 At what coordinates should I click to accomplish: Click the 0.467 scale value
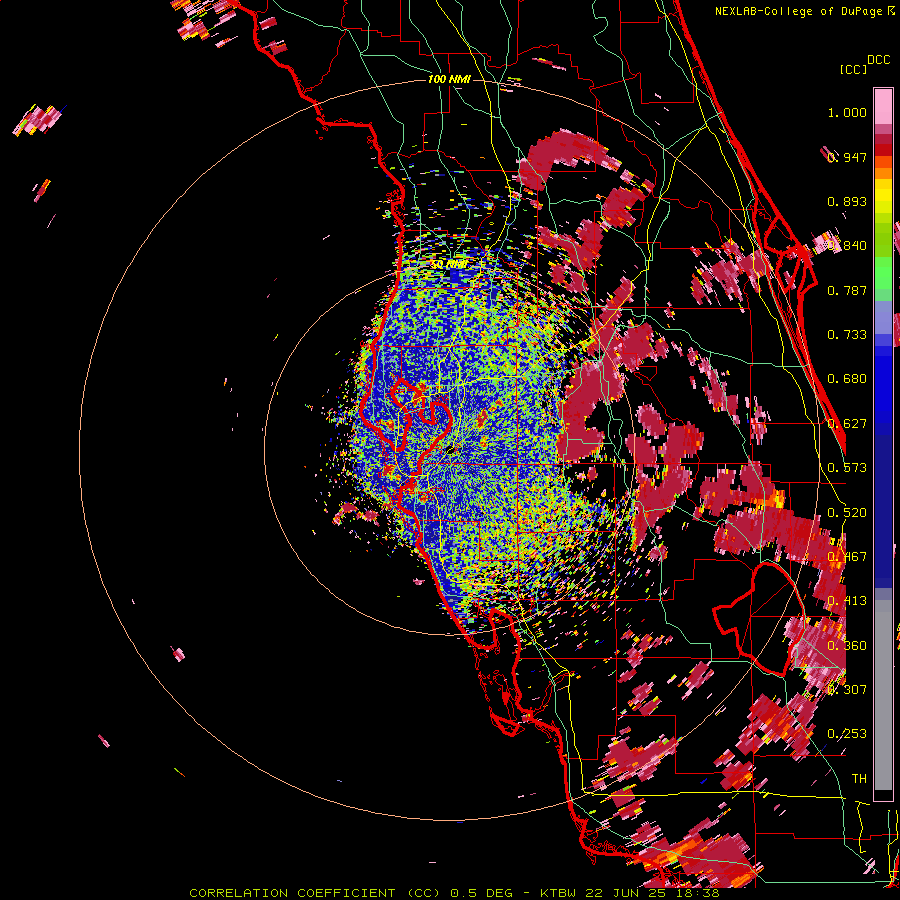click(847, 557)
